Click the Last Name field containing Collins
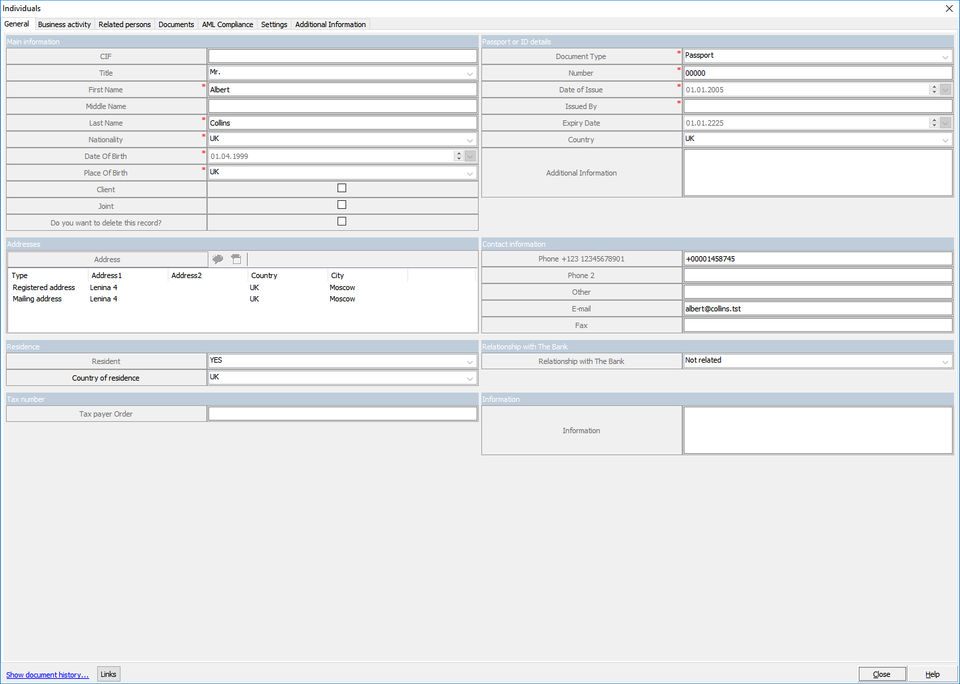 click(342, 123)
